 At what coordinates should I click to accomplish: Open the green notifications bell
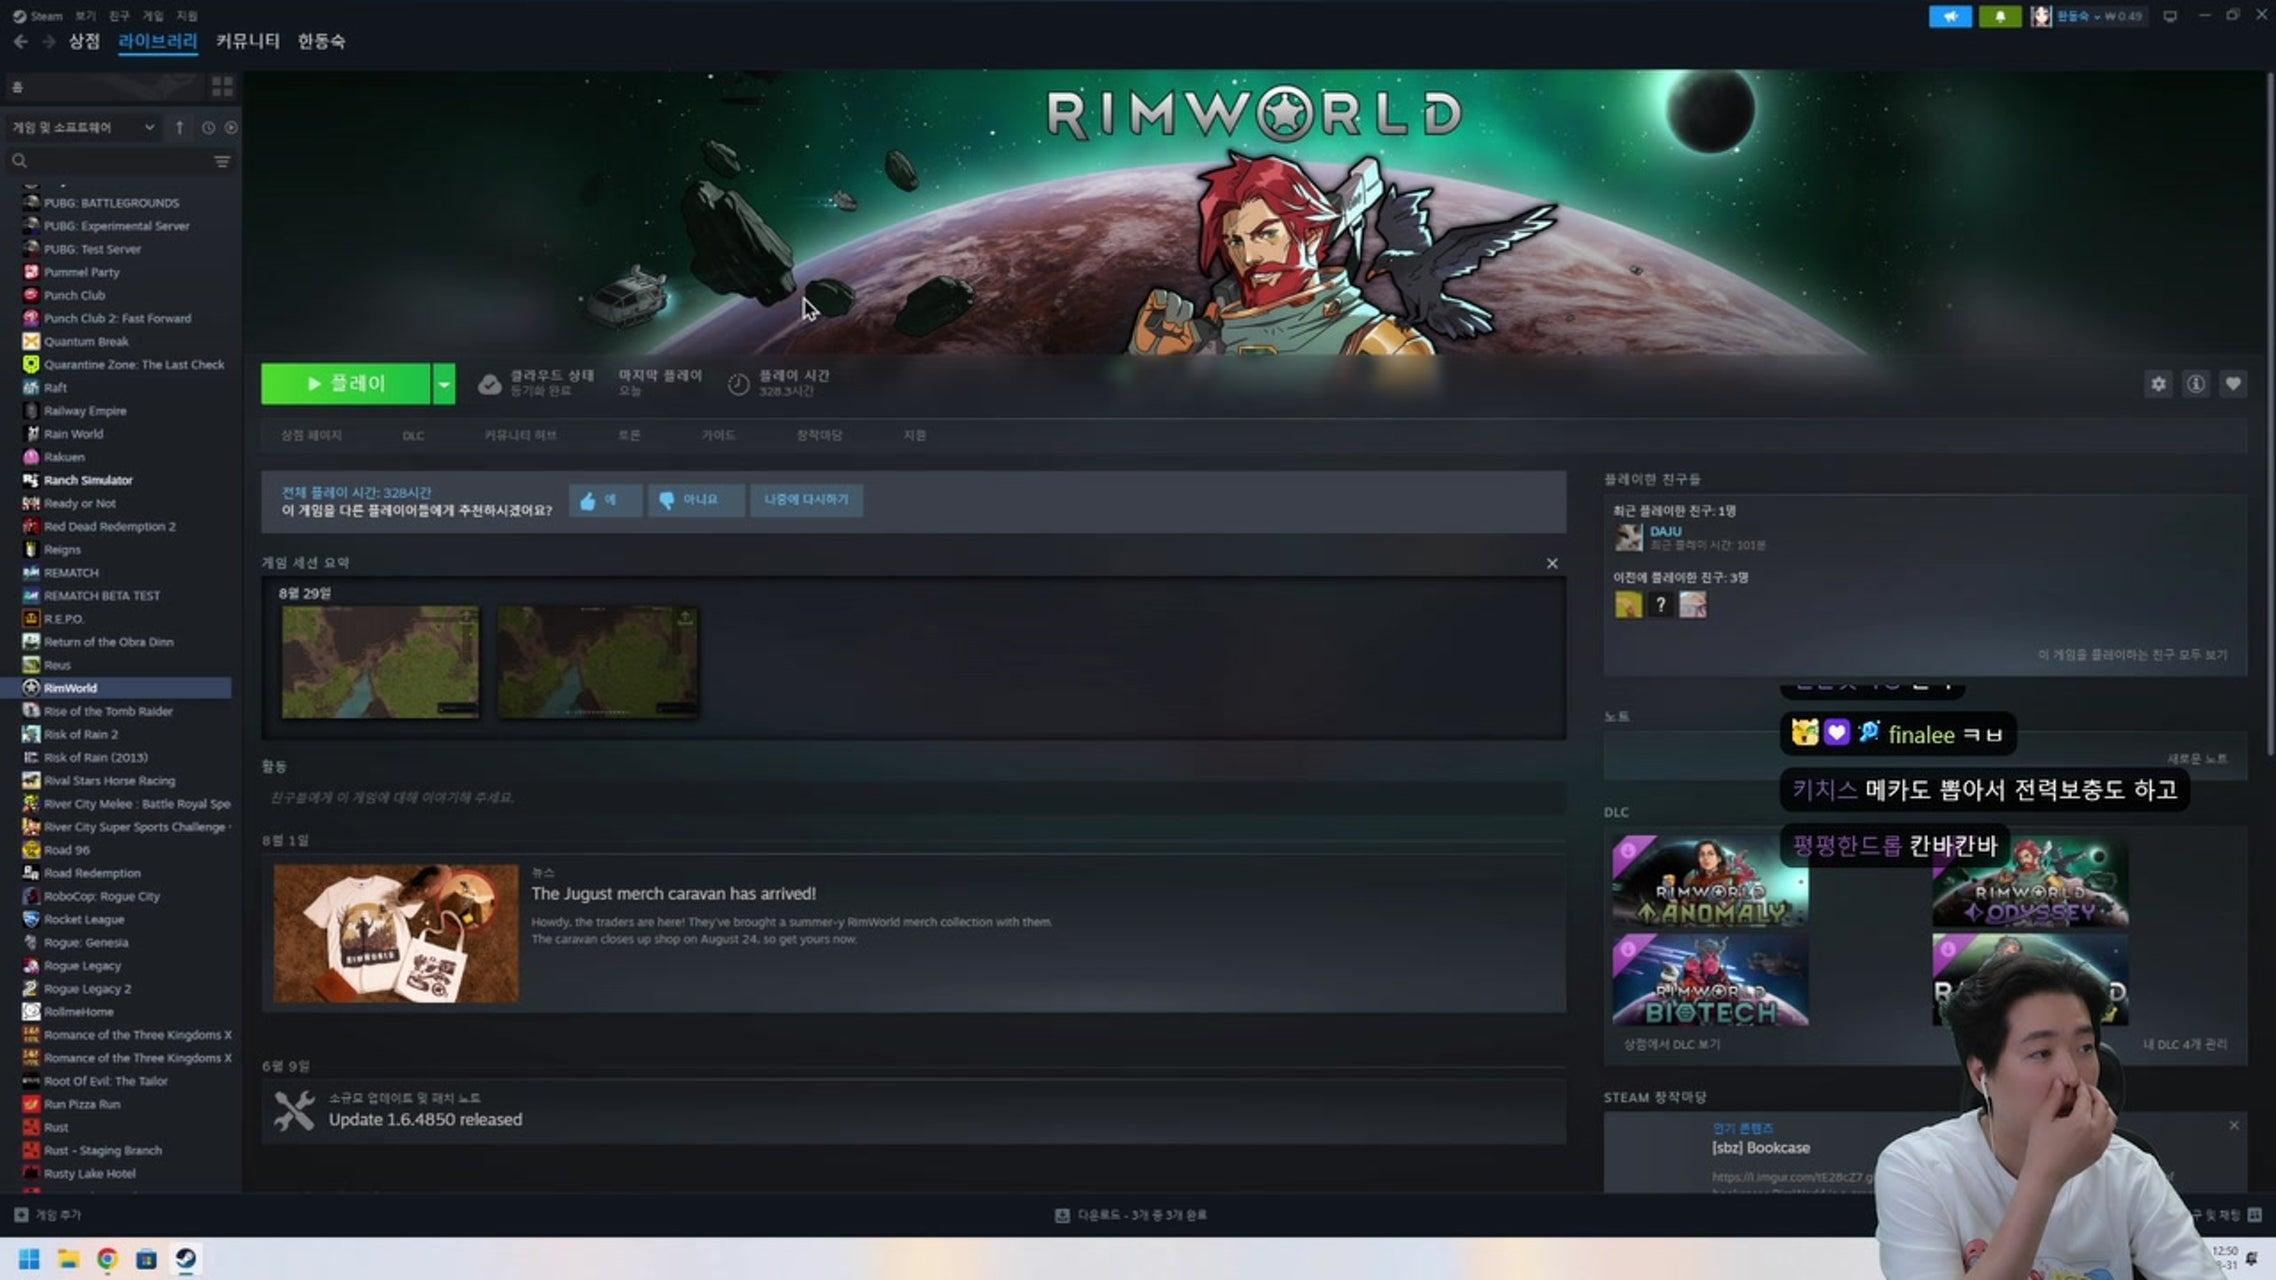click(x=1999, y=16)
